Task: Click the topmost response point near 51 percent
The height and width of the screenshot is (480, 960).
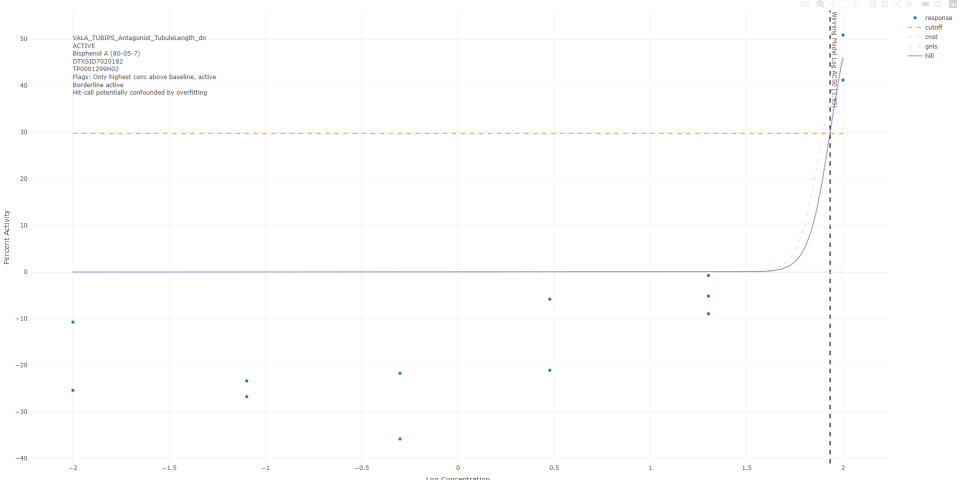Action: coord(843,35)
